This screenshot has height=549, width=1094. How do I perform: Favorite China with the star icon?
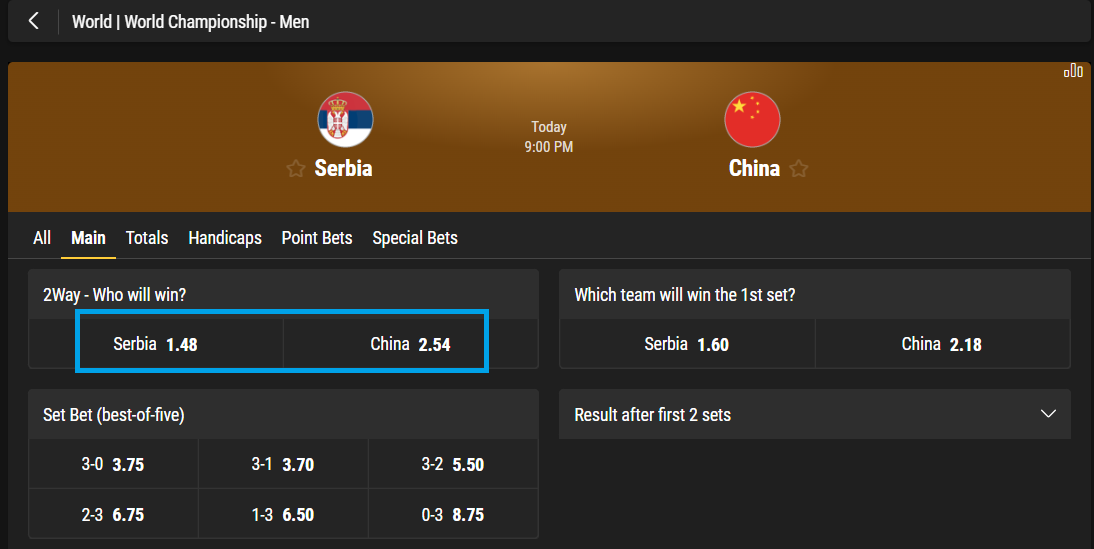(x=799, y=169)
